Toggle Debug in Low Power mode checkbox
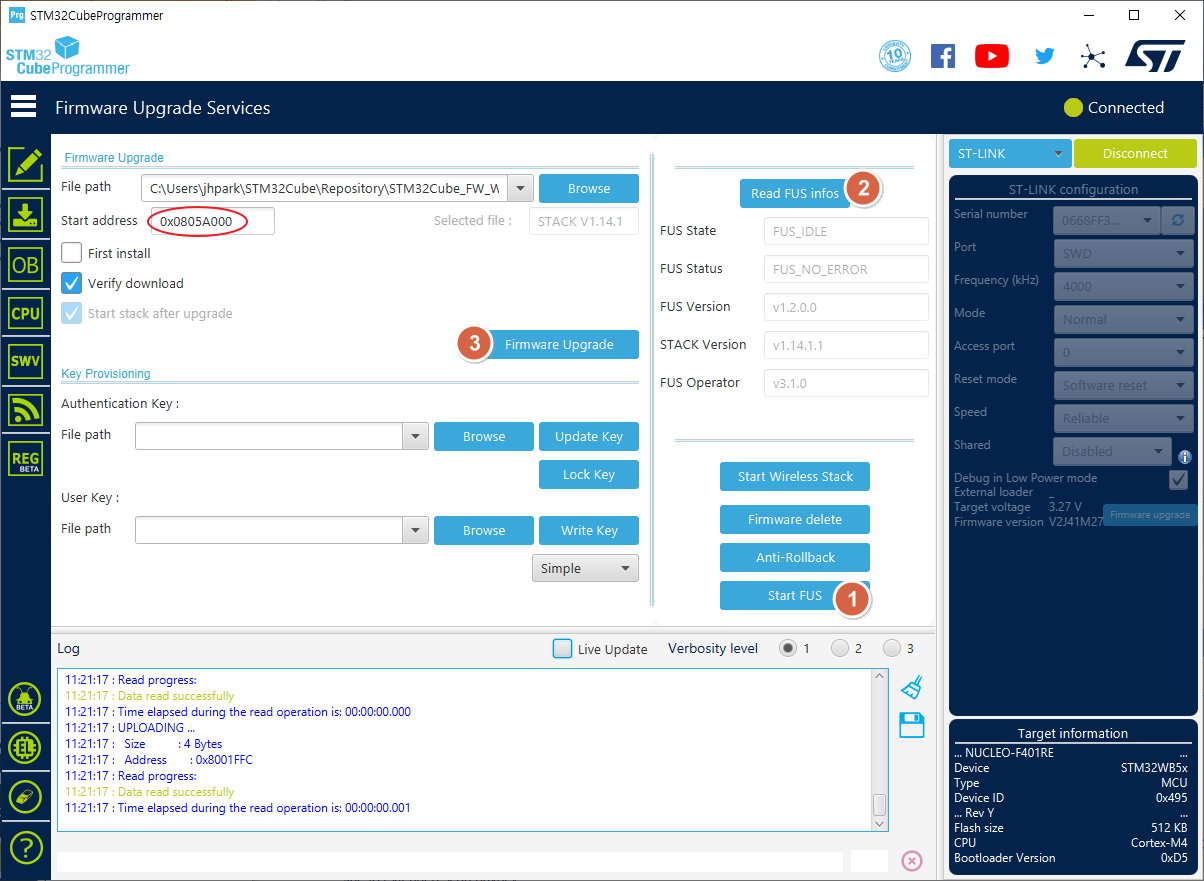1204x881 pixels. [1178, 479]
